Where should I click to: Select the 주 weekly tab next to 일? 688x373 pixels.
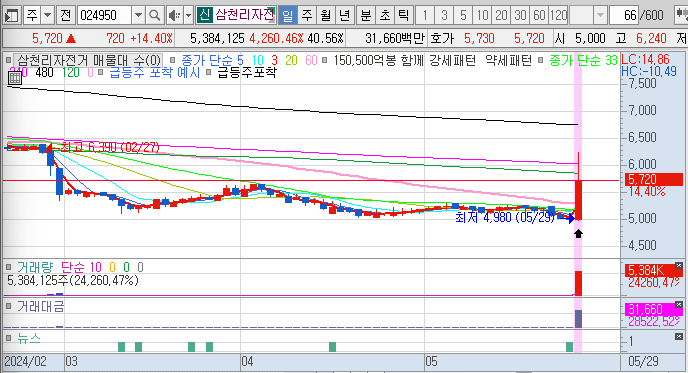(x=307, y=16)
